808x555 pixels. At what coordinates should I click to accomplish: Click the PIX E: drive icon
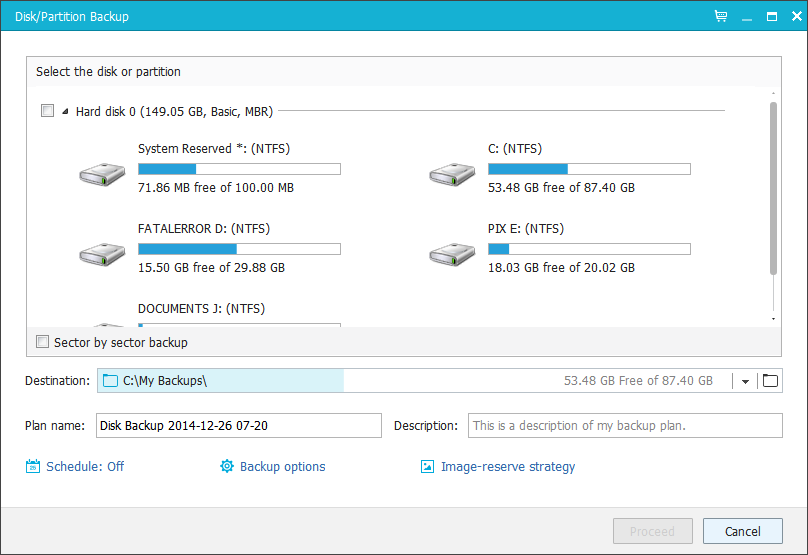[451, 254]
